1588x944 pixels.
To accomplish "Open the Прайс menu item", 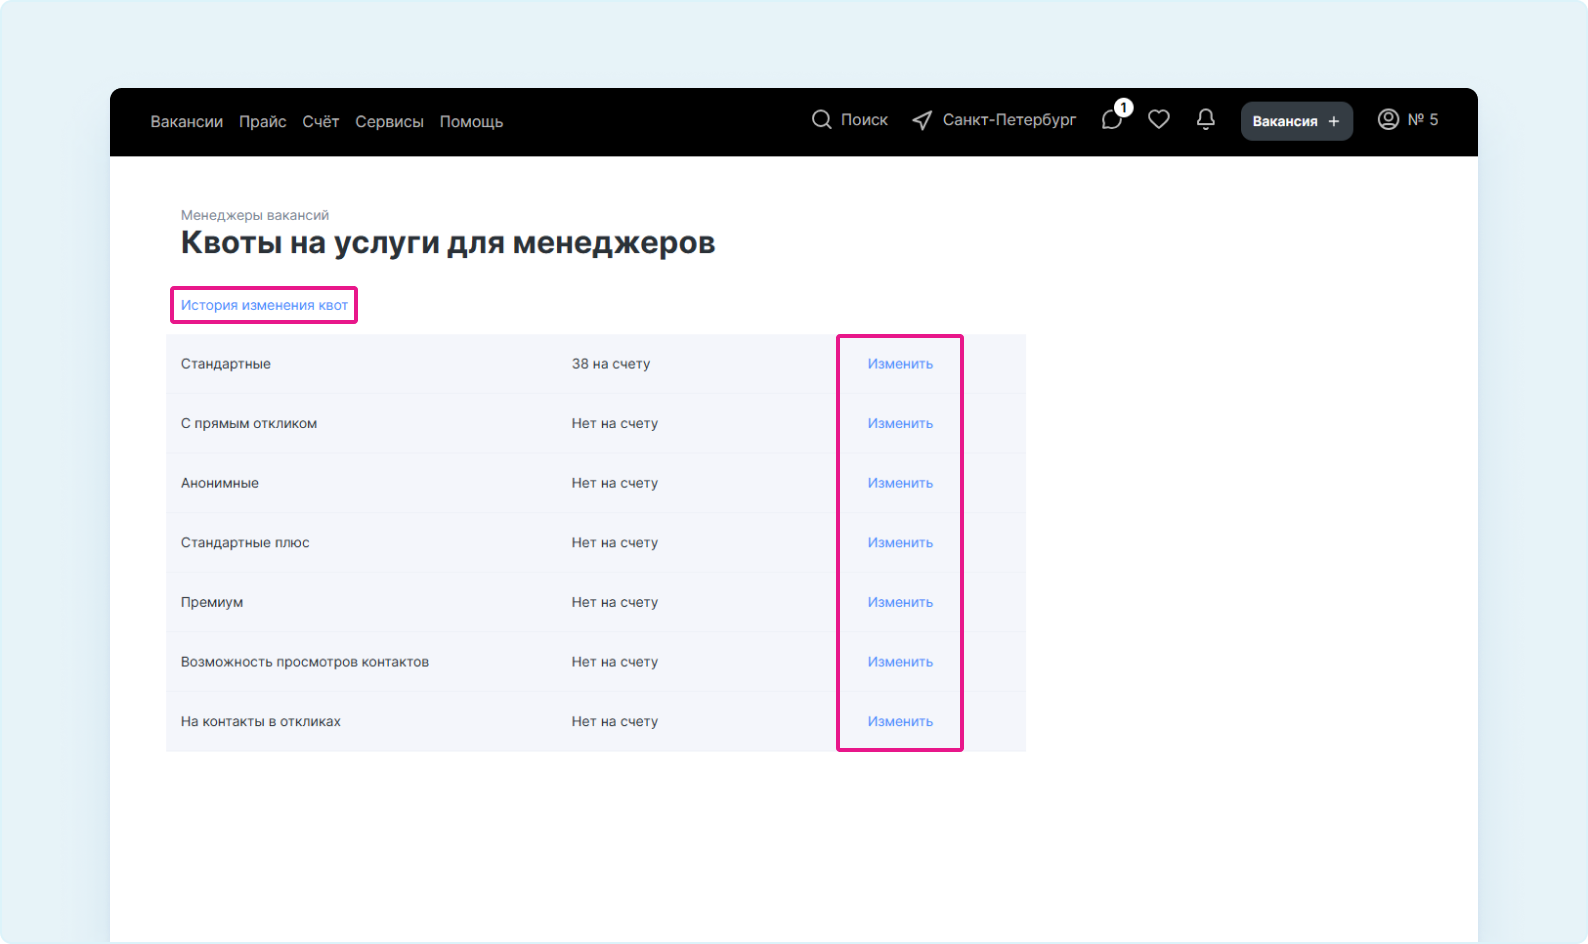I will pos(263,121).
